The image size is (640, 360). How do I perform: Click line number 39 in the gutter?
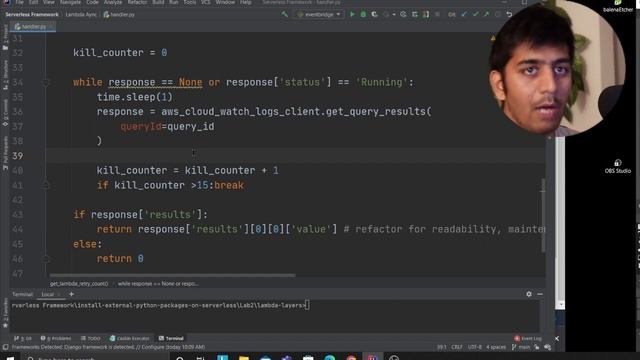[x=18, y=156]
